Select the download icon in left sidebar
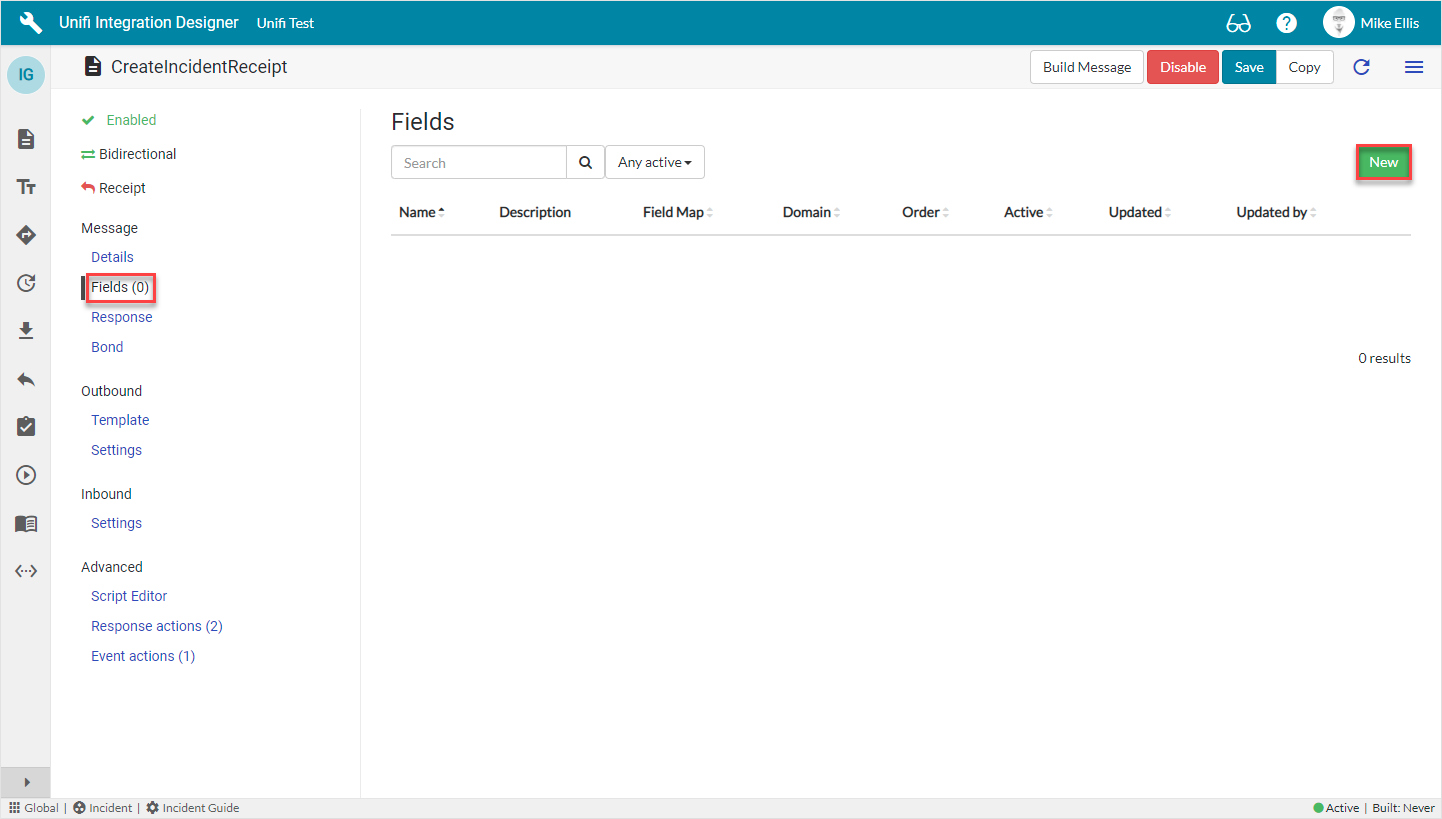1442x819 pixels. point(25,330)
